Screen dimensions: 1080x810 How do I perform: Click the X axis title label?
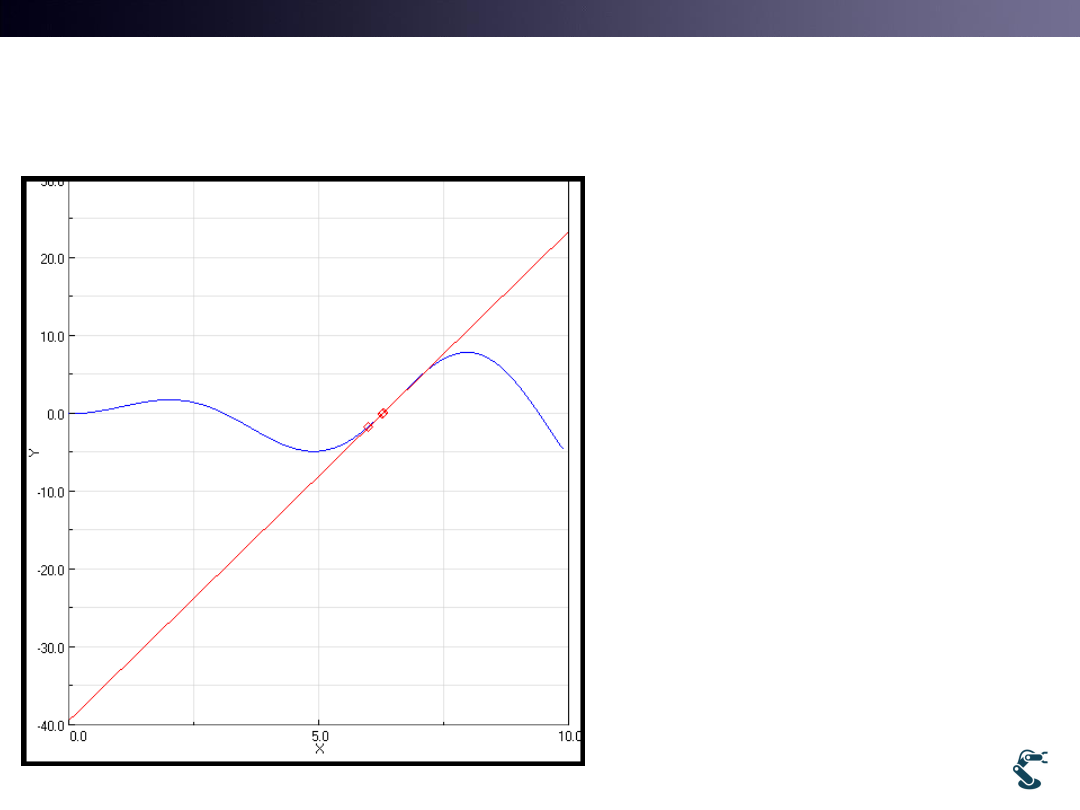[320, 749]
